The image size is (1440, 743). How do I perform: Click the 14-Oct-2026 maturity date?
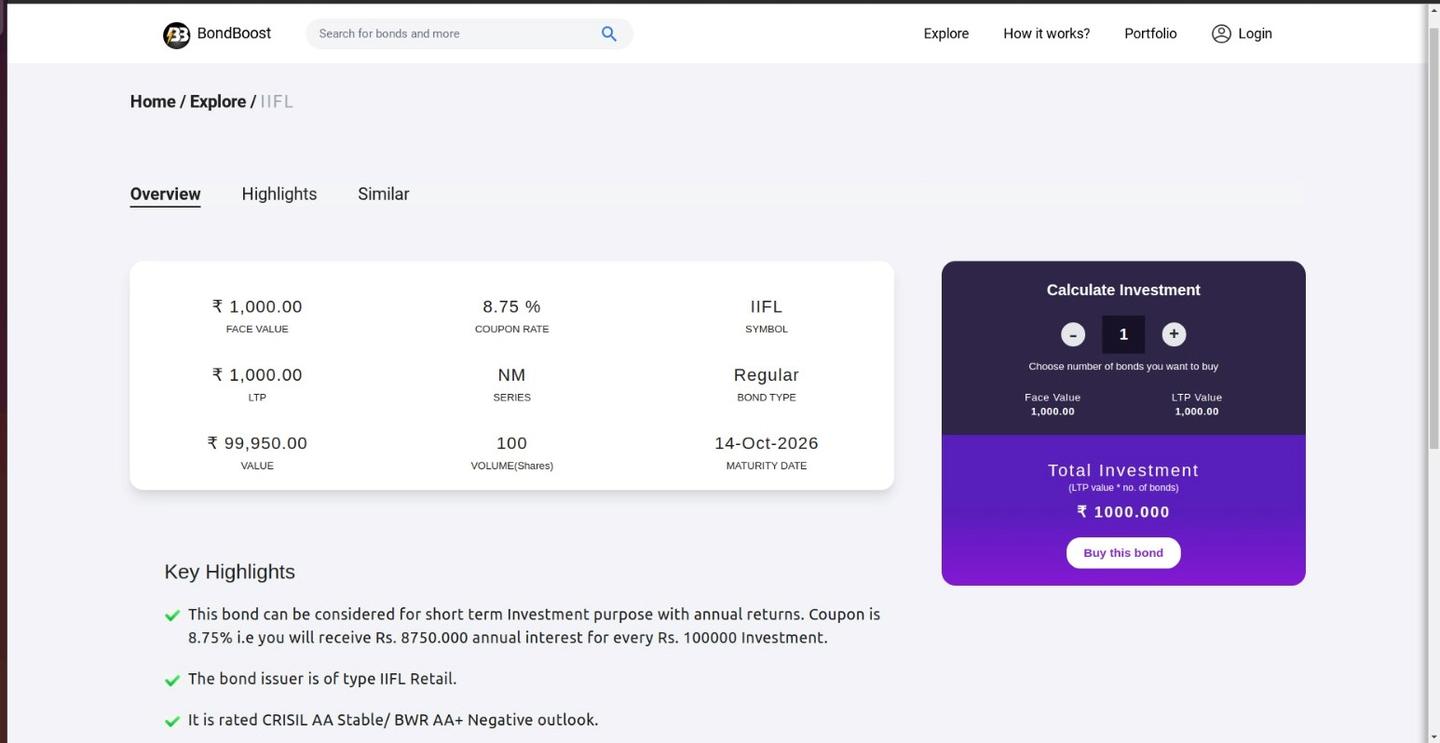click(766, 443)
